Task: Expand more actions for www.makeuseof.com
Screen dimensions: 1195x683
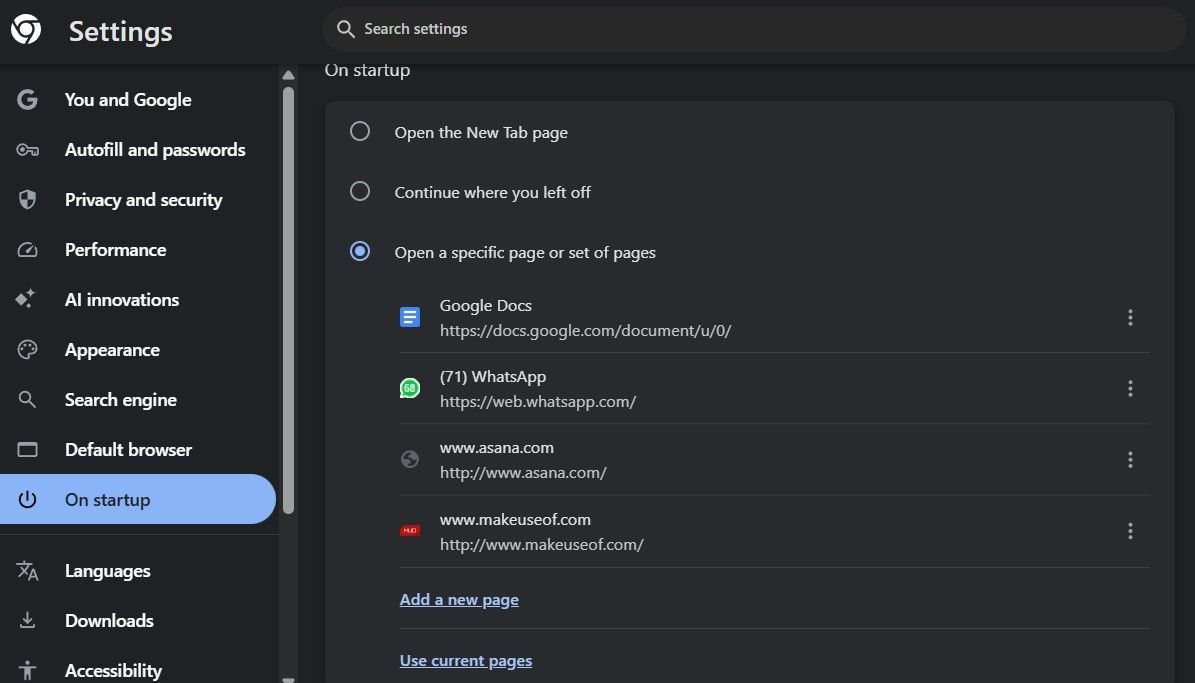Action: (x=1130, y=531)
